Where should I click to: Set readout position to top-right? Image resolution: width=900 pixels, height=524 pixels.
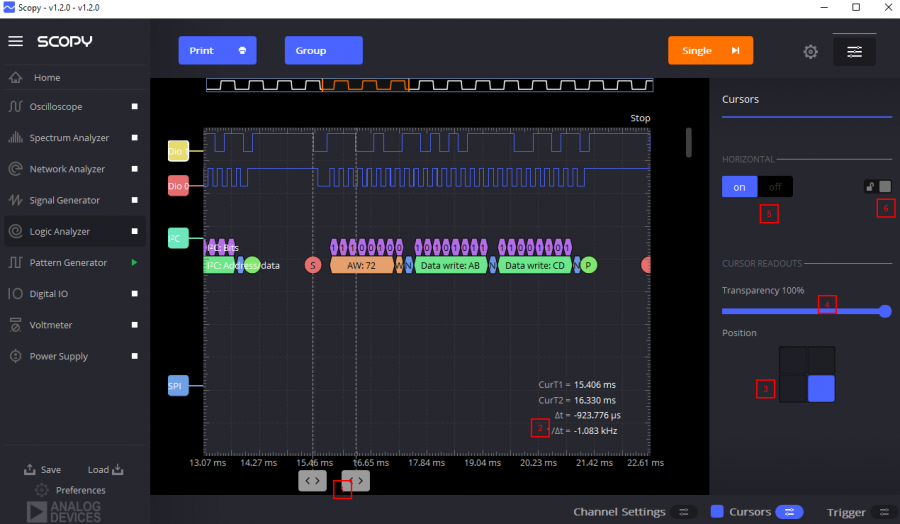coord(821,360)
